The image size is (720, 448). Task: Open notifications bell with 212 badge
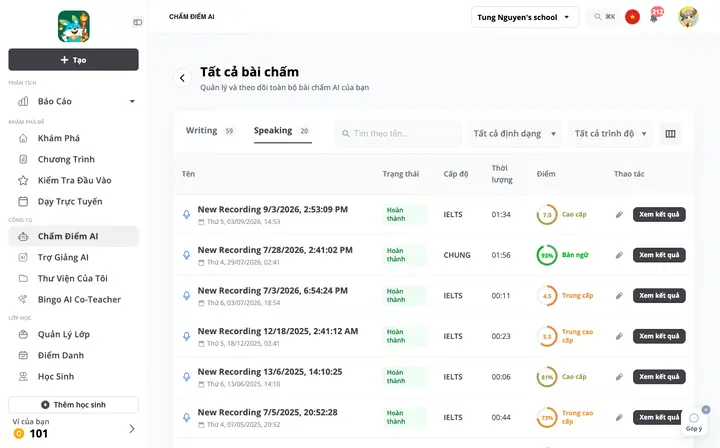click(654, 17)
